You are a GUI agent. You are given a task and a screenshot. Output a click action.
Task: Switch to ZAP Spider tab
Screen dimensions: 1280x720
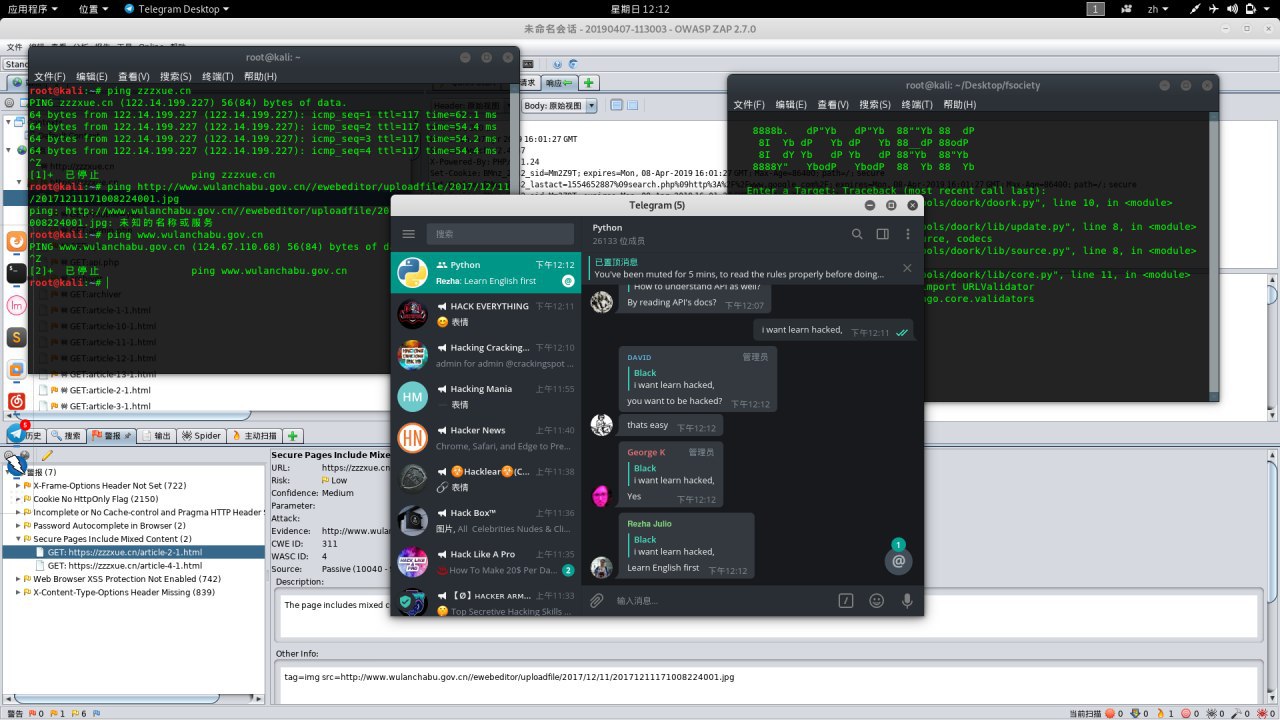click(x=201, y=436)
